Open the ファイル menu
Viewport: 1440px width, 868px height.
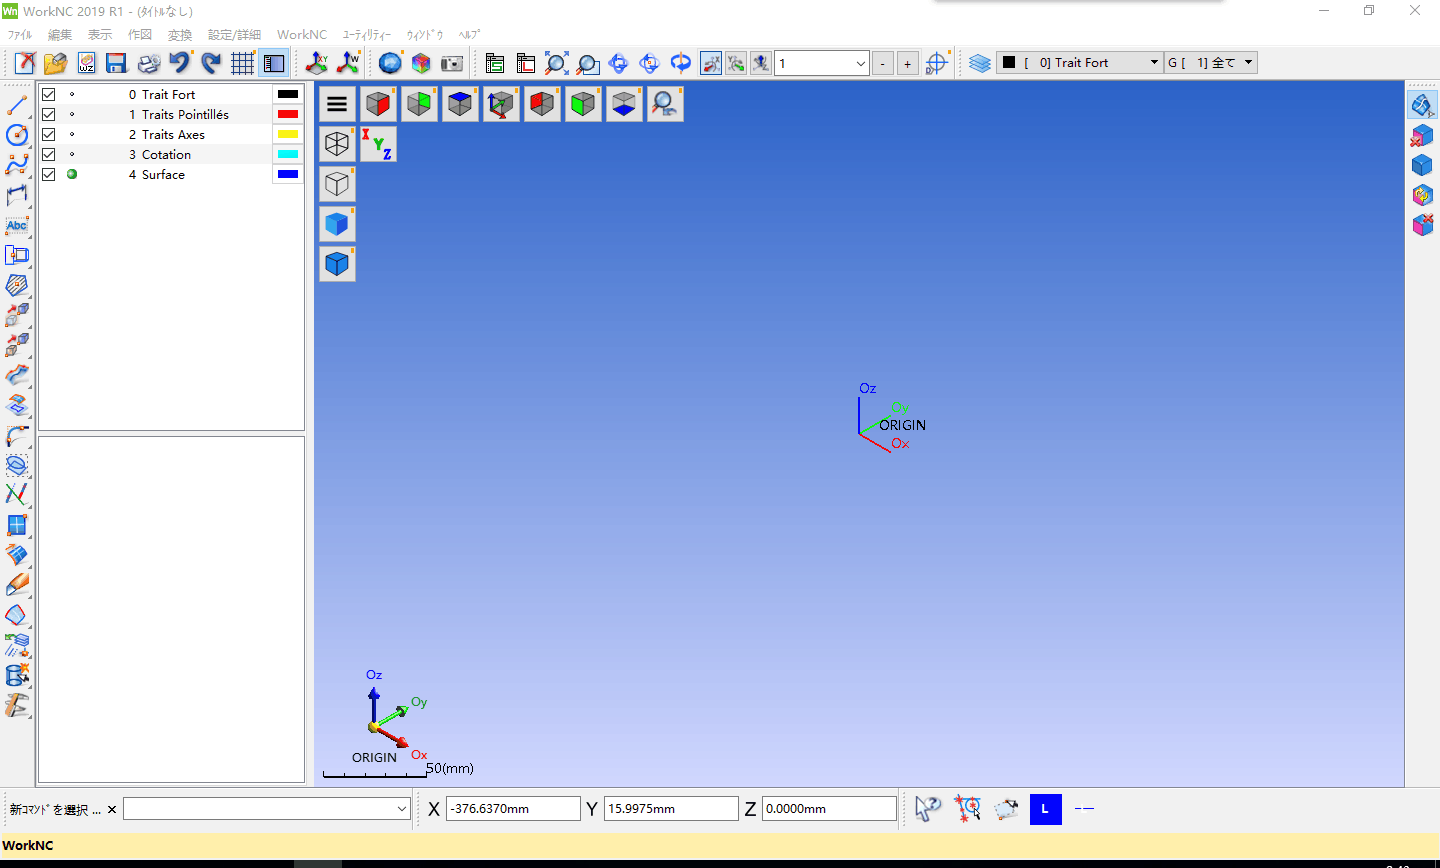click(20, 34)
